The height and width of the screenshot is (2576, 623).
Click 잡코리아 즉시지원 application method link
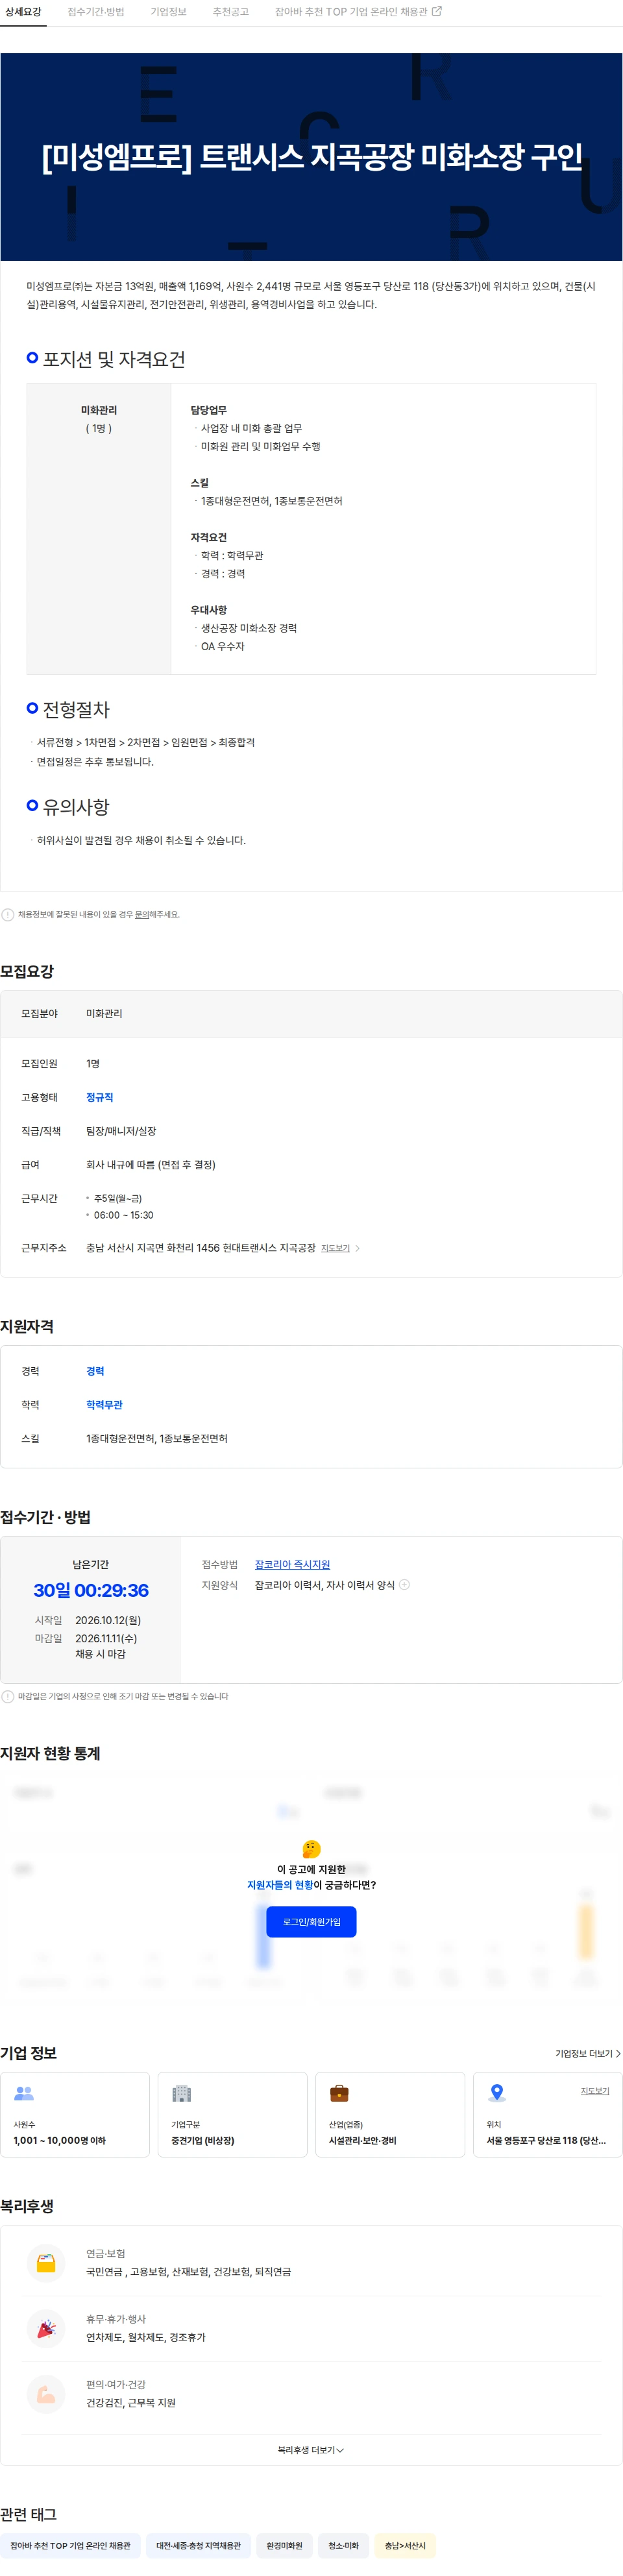(x=292, y=1565)
